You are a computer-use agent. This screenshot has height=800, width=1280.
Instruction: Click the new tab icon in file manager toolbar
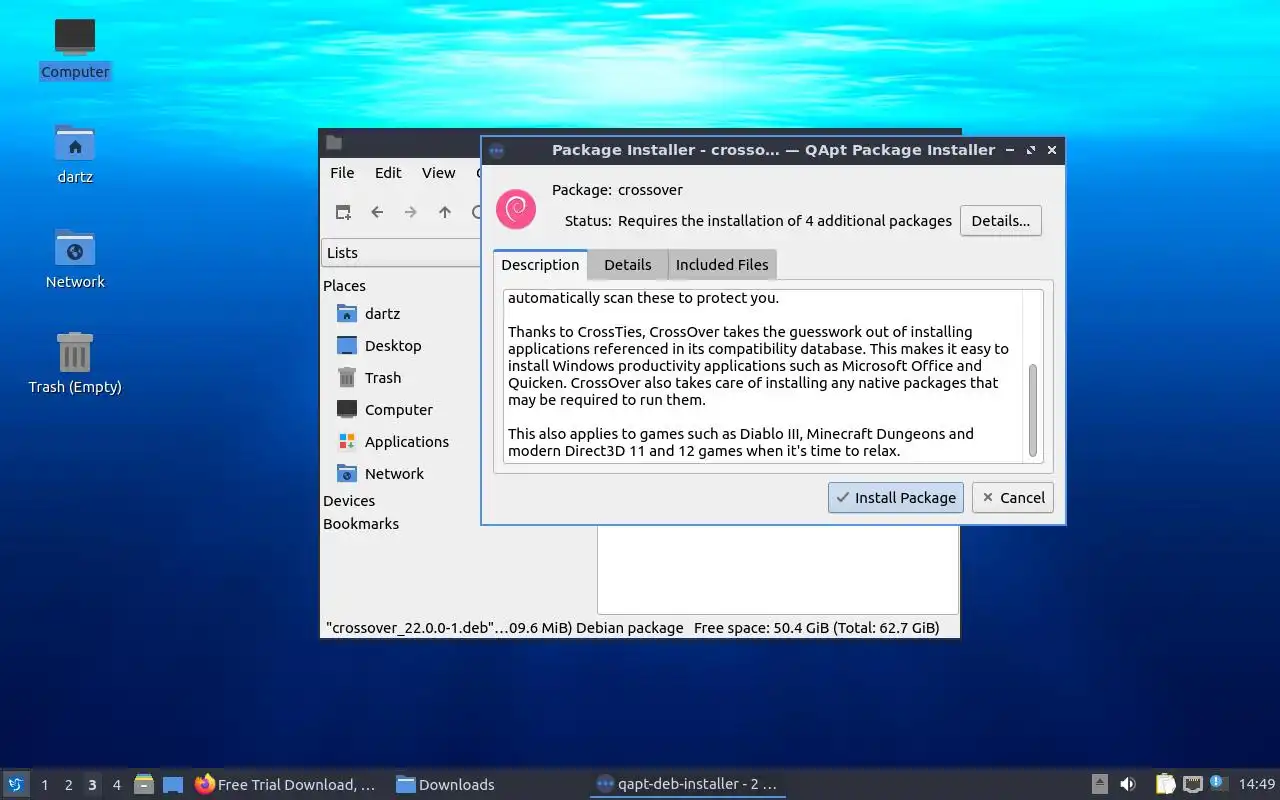click(343, 212)
